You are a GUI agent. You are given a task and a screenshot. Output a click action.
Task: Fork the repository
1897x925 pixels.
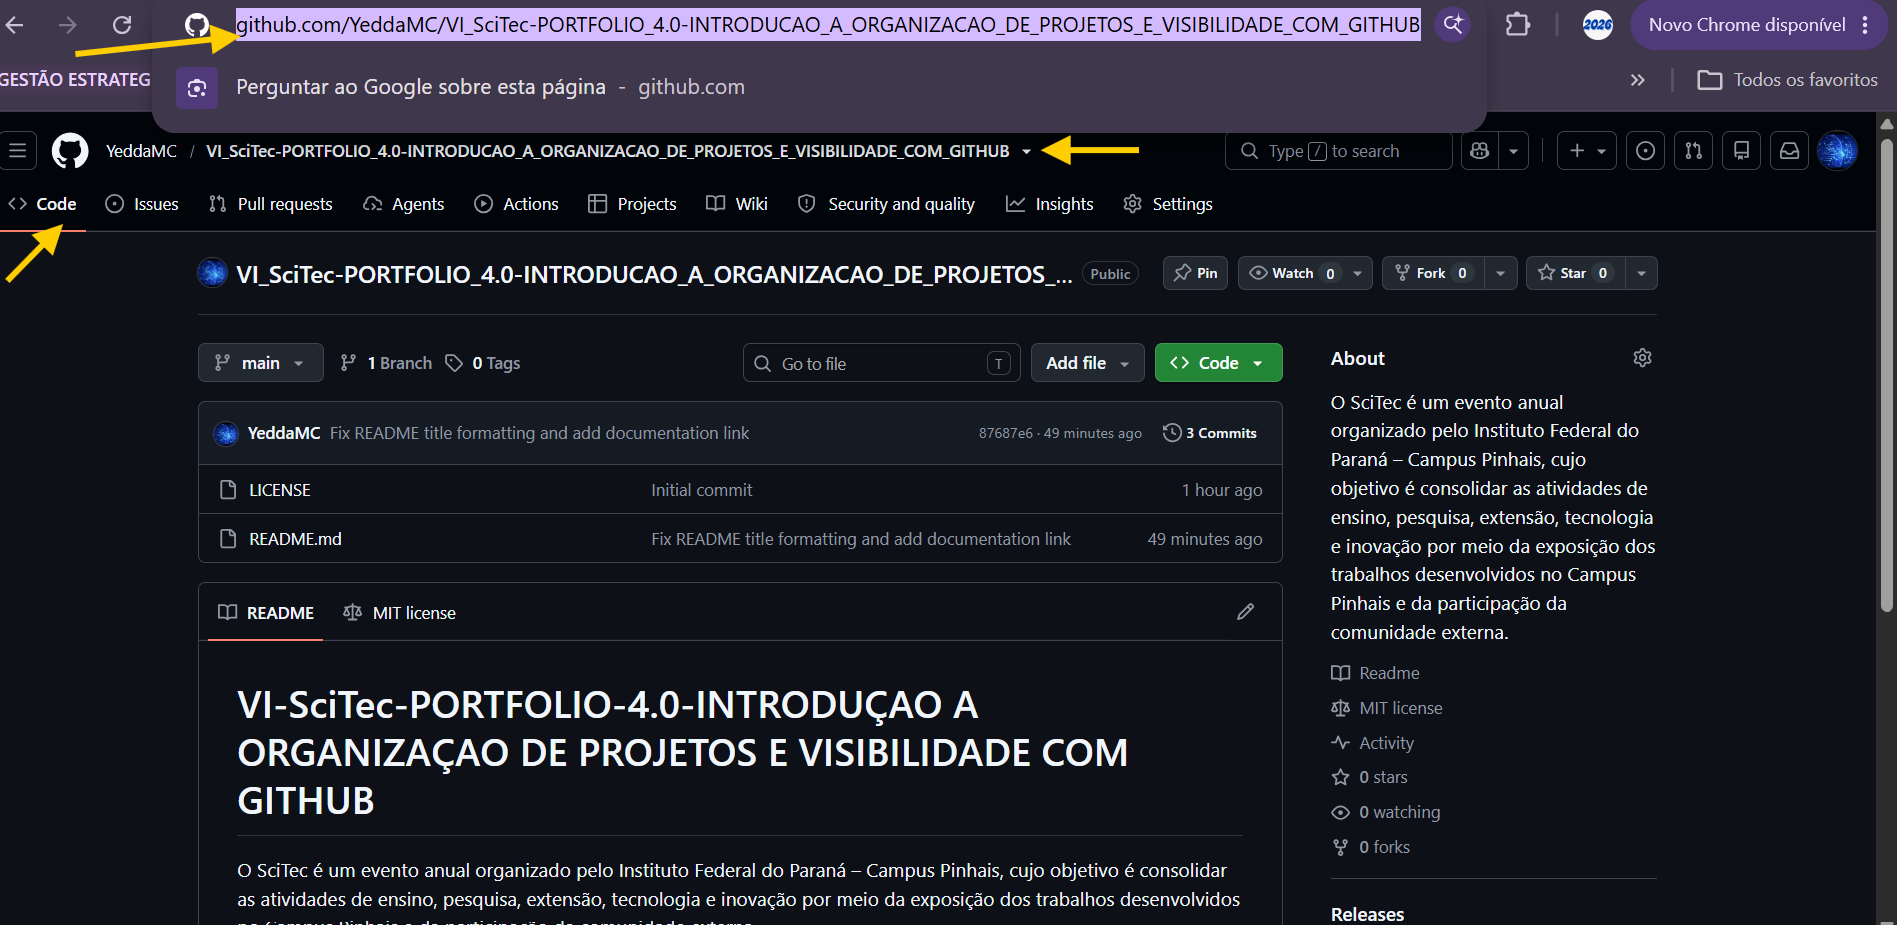click(1432, 273)
